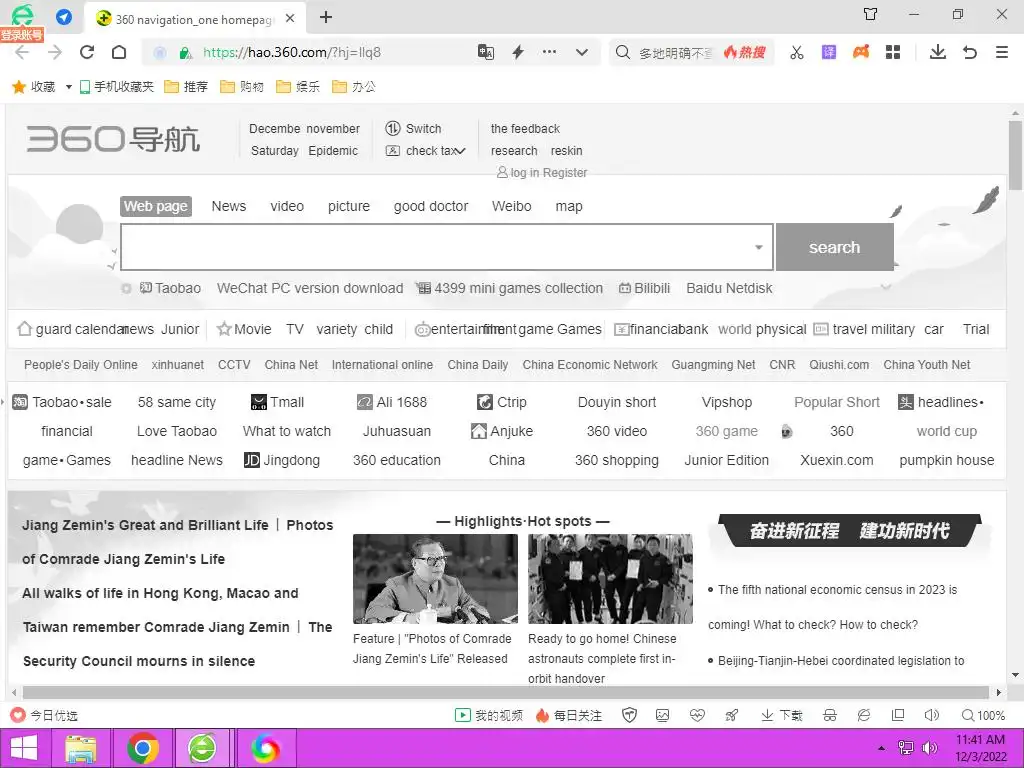Open the reskin link
The height and width of the screenshot is (768, 1024).
(x=566, y=151)
